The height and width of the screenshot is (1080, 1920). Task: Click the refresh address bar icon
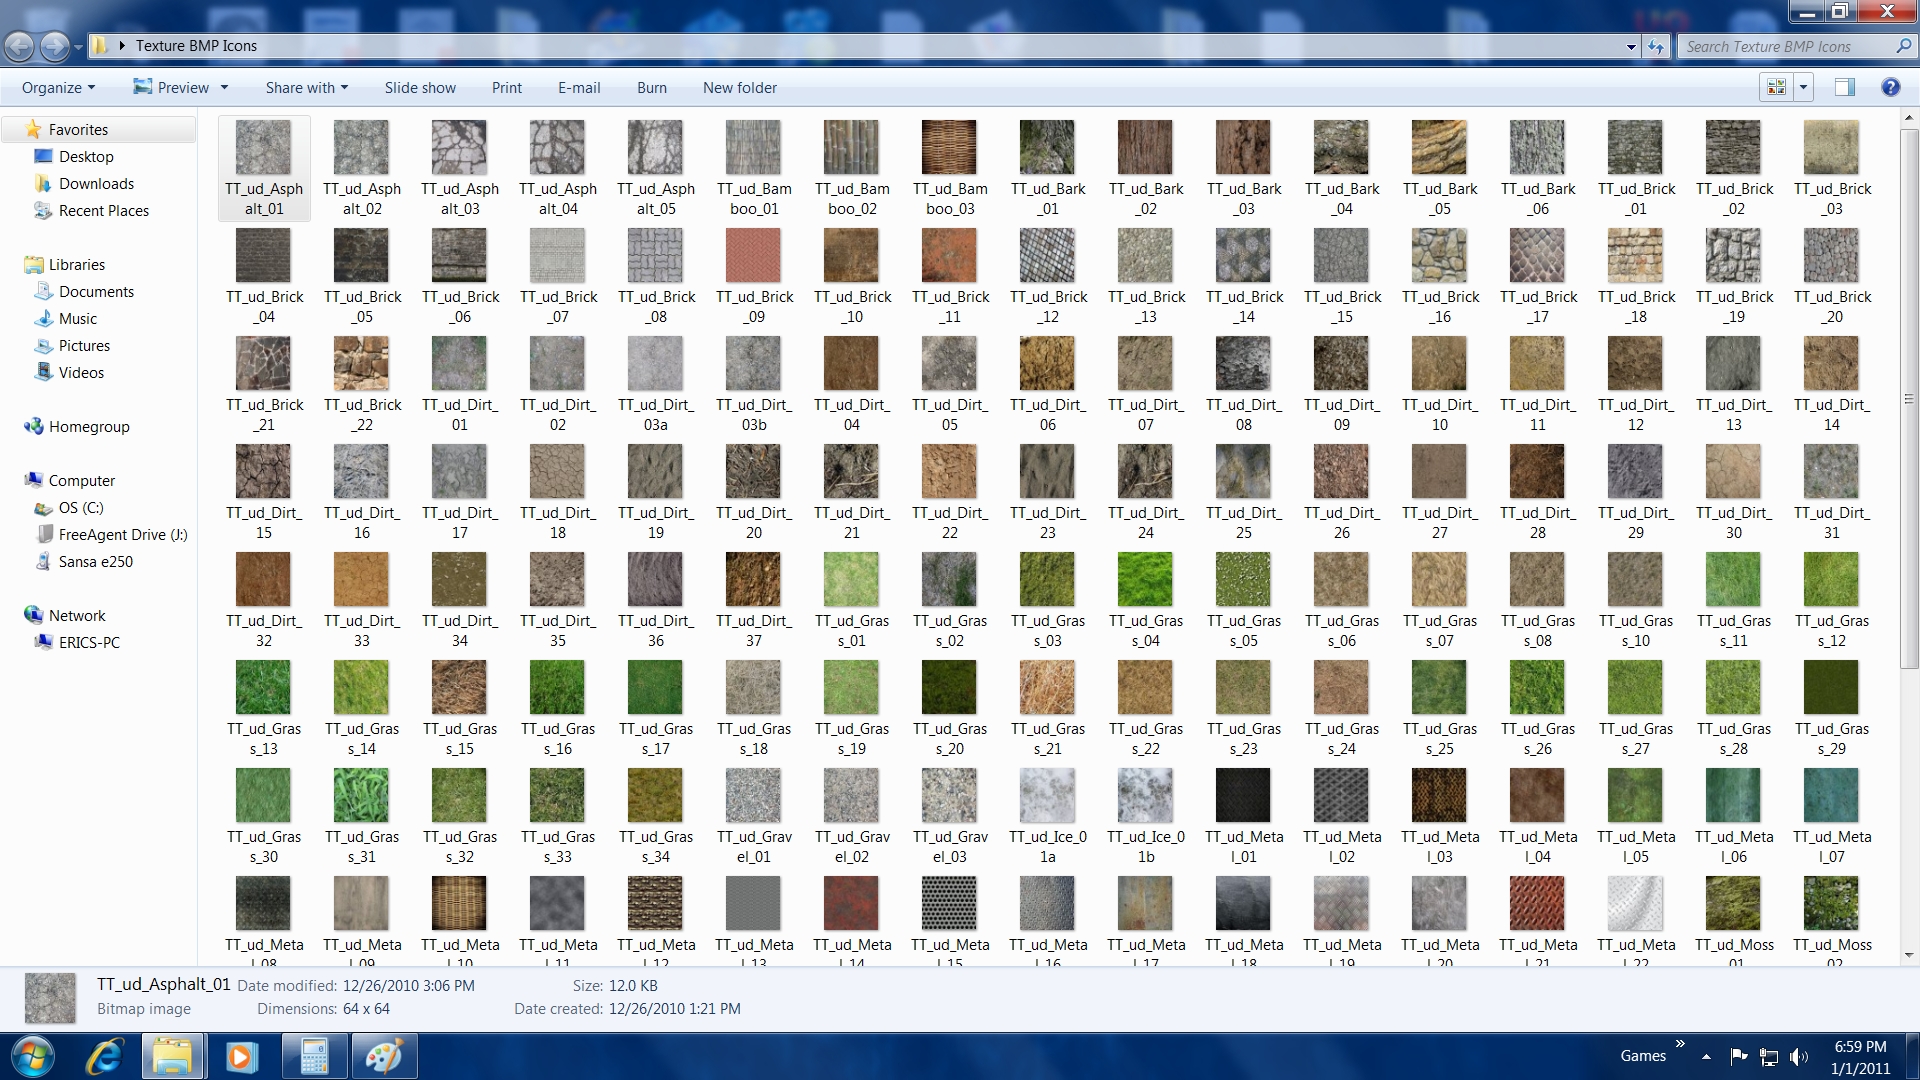pos(1656,47)
